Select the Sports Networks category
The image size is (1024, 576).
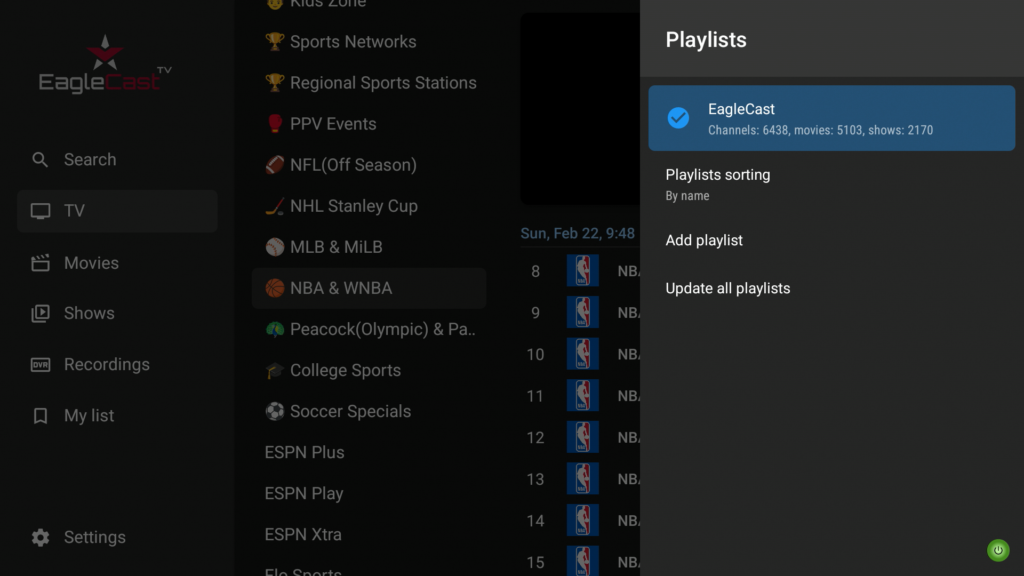pyautogui.click(x=352, y=42)
